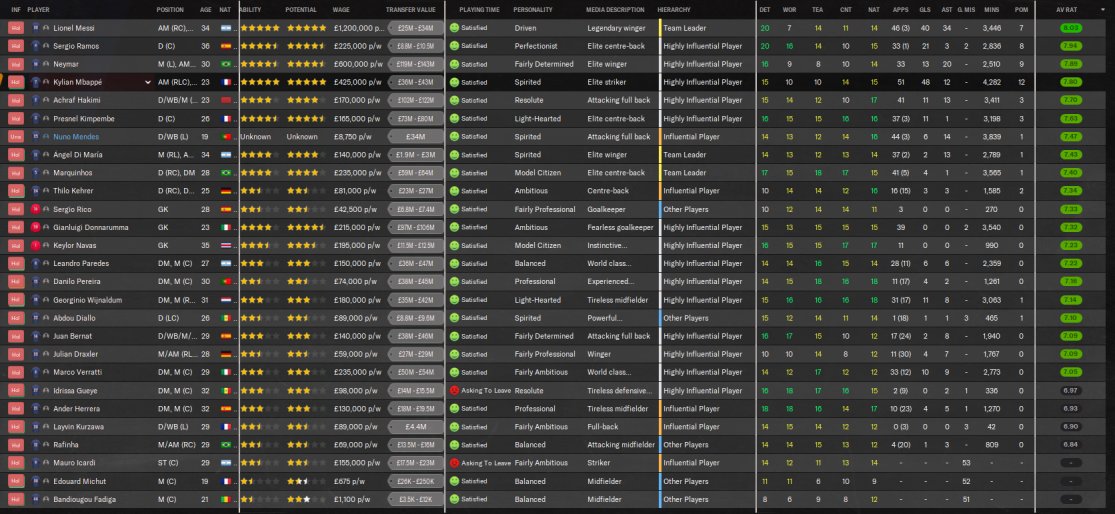Image resolution: width=1115 pixels, height=514 pixels.
Task: Click the red goalkeeper shirt icon for Sergio Rico
Action: [x=36, y=209]
